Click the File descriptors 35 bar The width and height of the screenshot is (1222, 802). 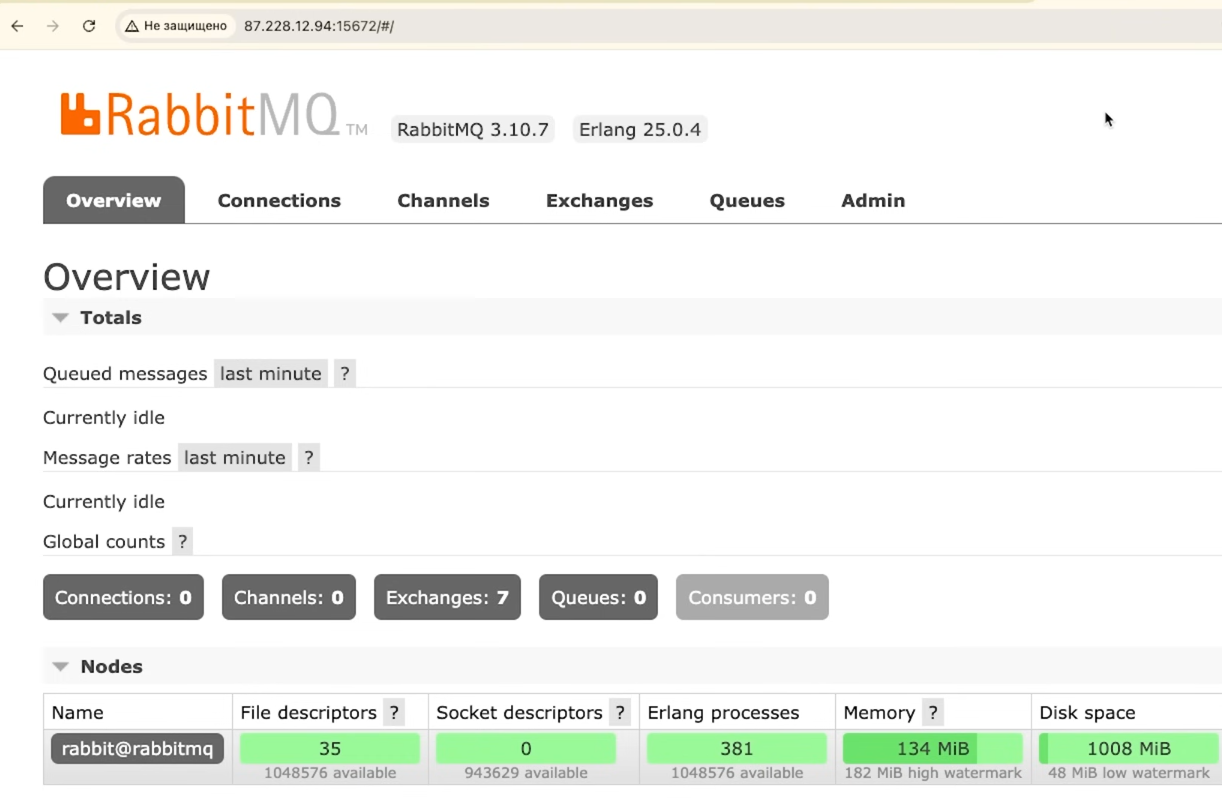point(330,748)
